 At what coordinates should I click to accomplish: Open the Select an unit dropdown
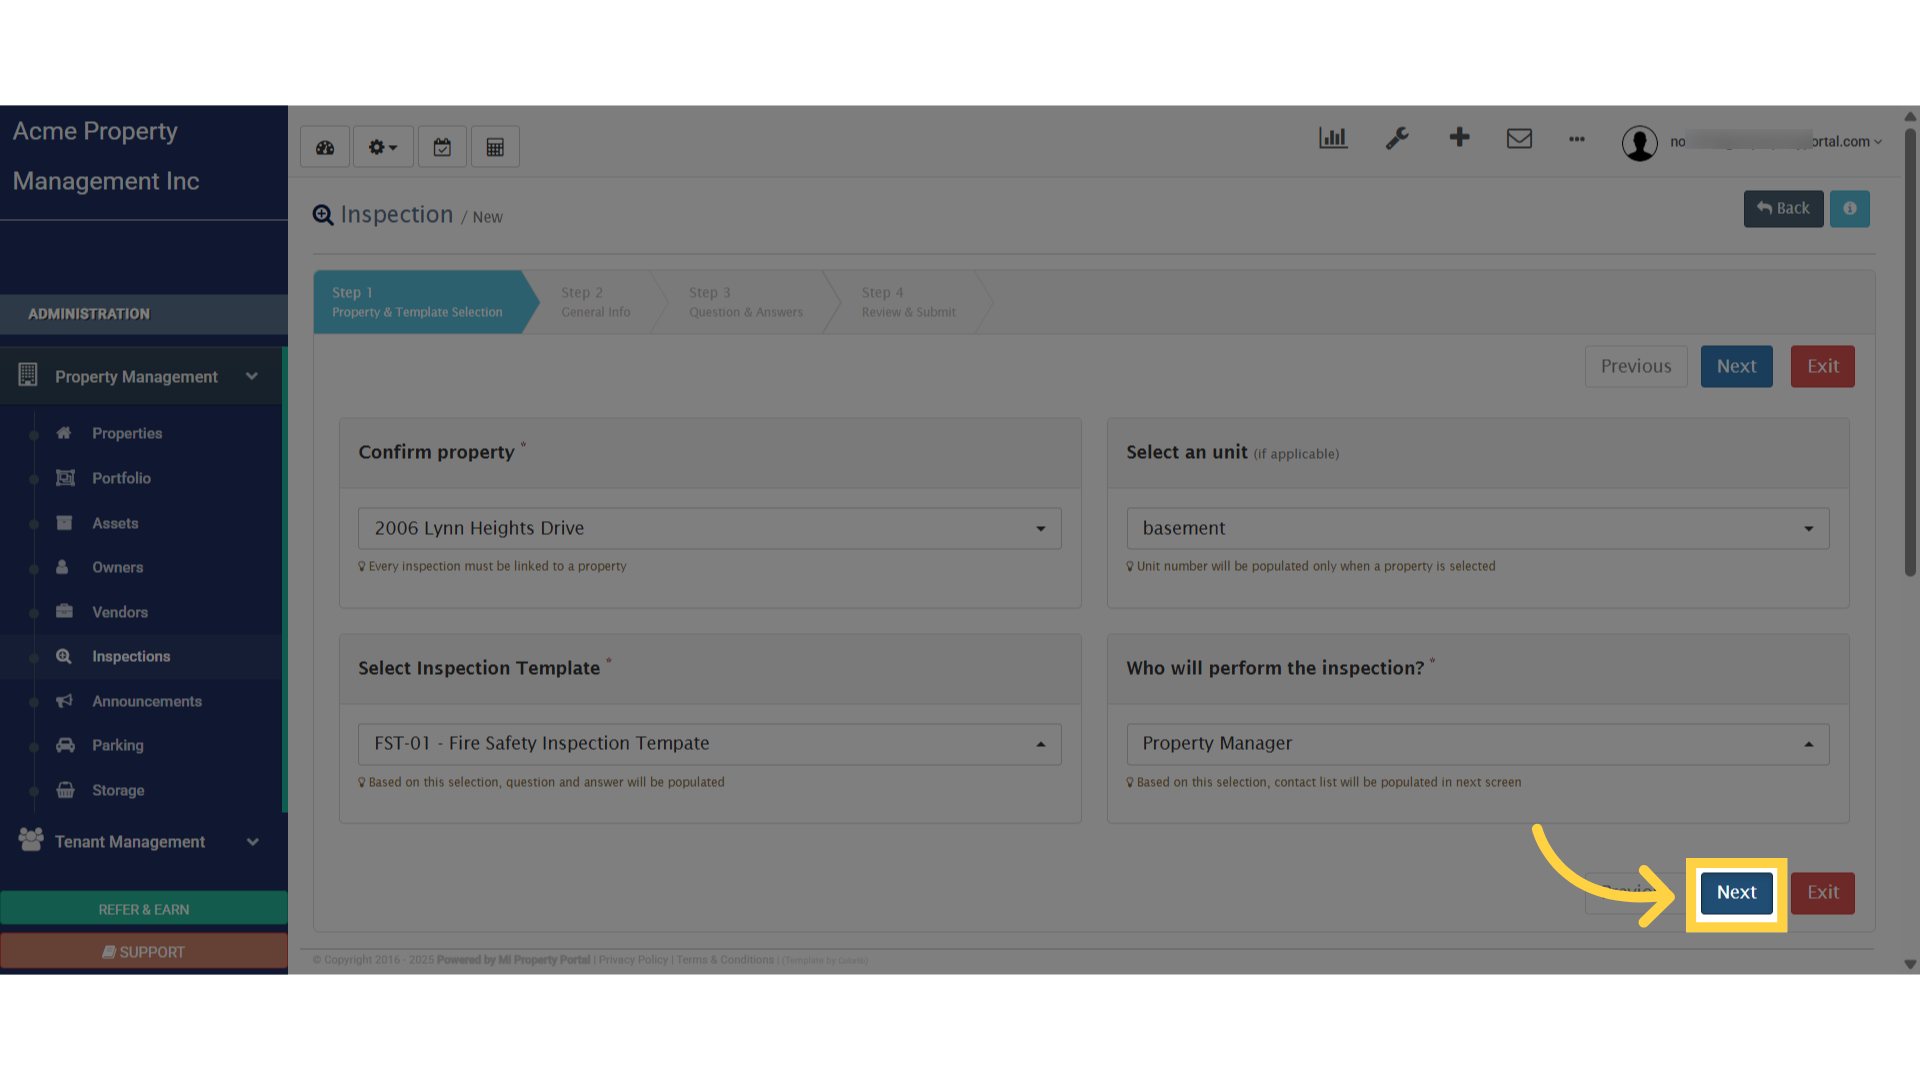pyautogui.click(x=1478, y=528)
